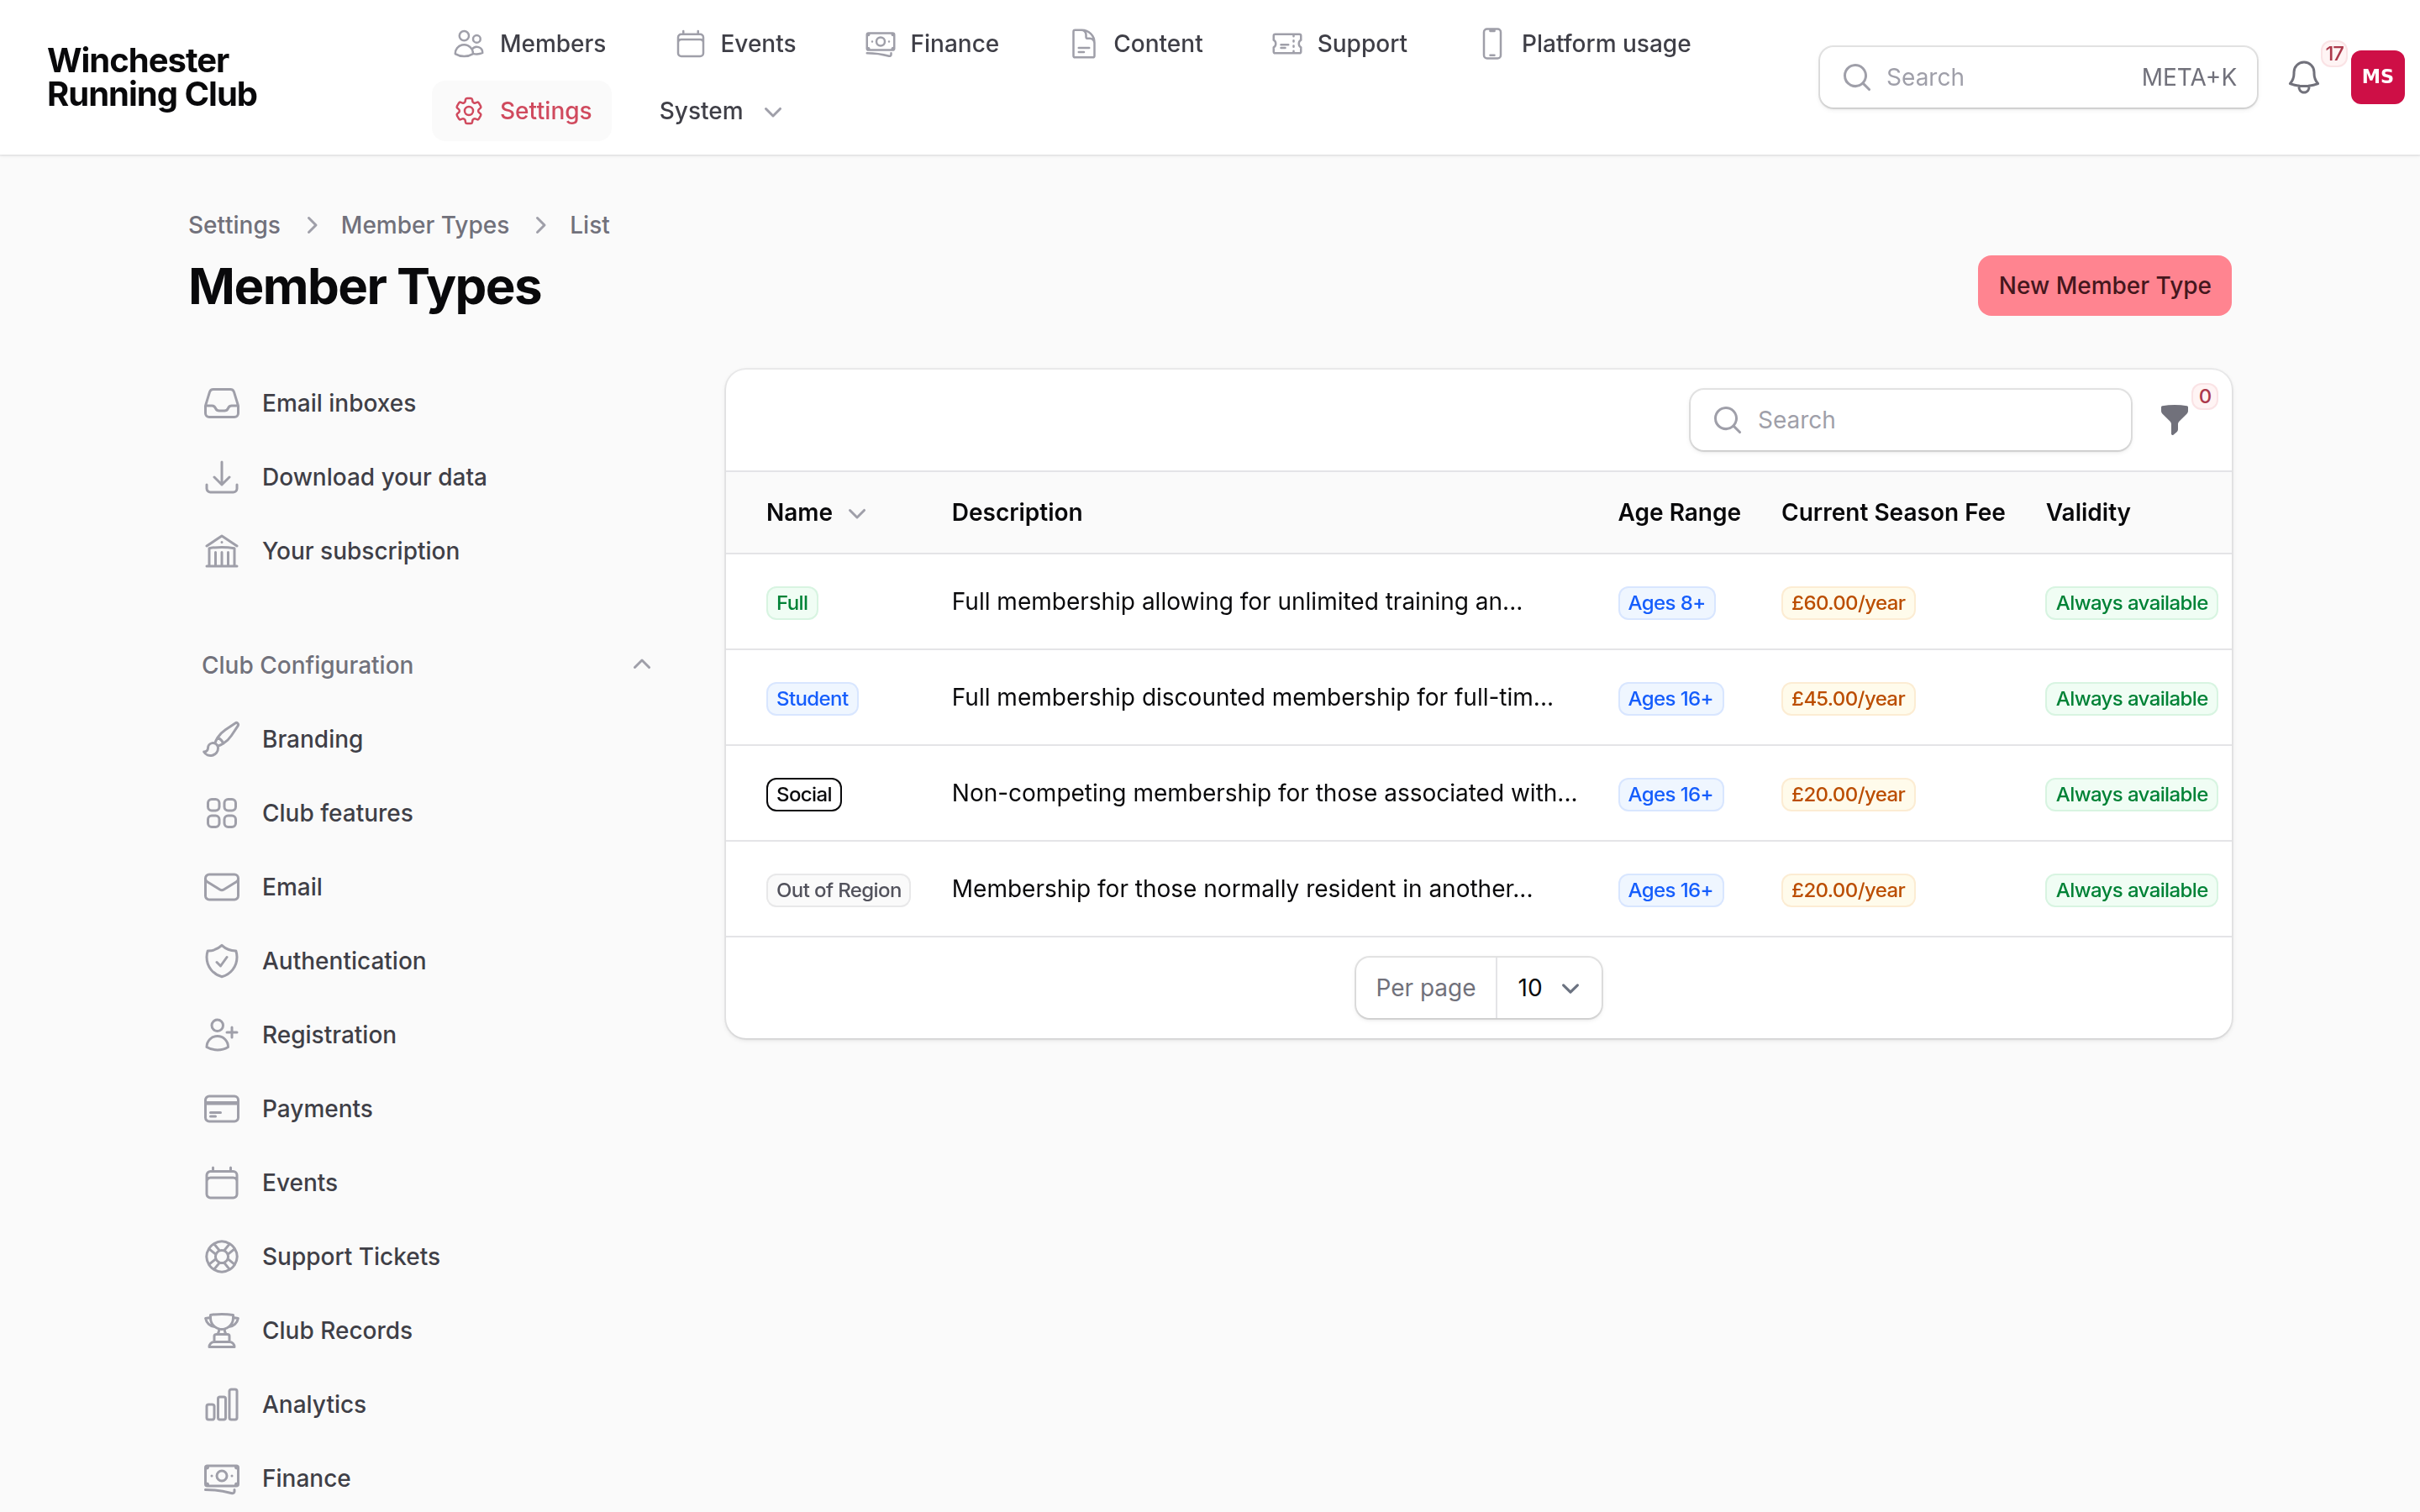Open Events in the top navigation
The image size is (2420, 1512).
(737, 44)
